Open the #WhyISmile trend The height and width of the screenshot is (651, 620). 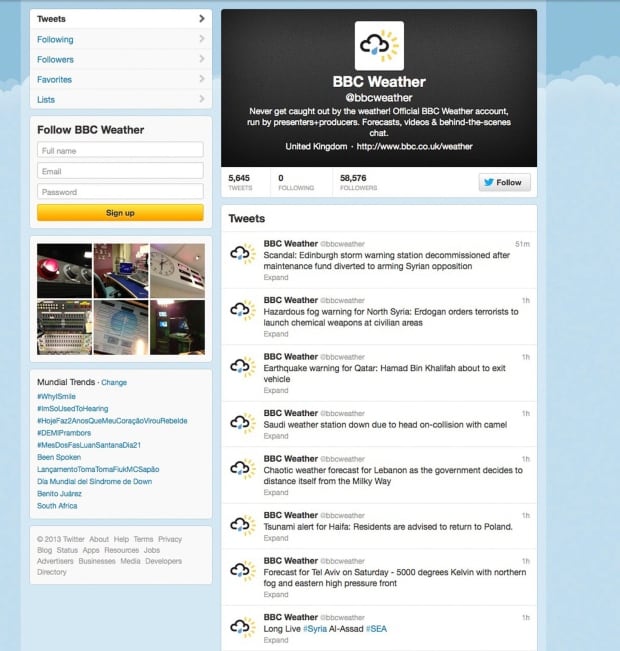pos(56,396)
